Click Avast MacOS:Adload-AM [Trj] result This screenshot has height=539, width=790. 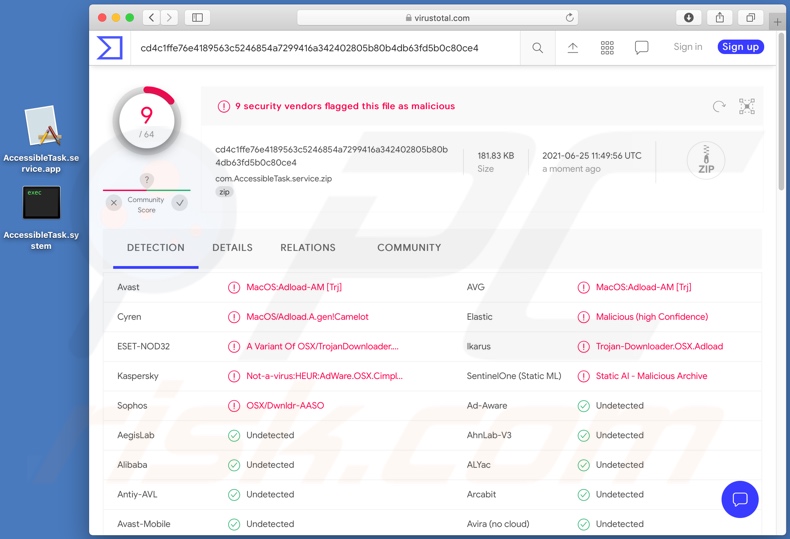tap(294, 287)
